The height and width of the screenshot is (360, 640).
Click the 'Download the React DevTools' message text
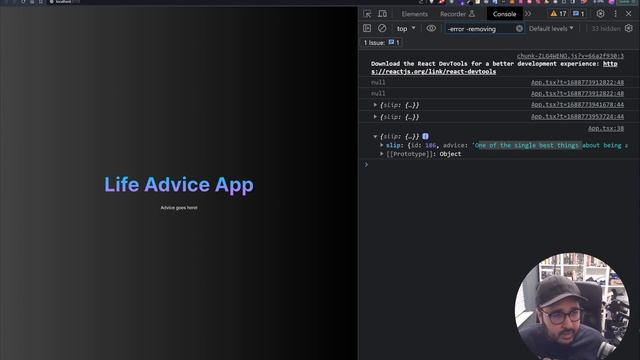(485, 64)
